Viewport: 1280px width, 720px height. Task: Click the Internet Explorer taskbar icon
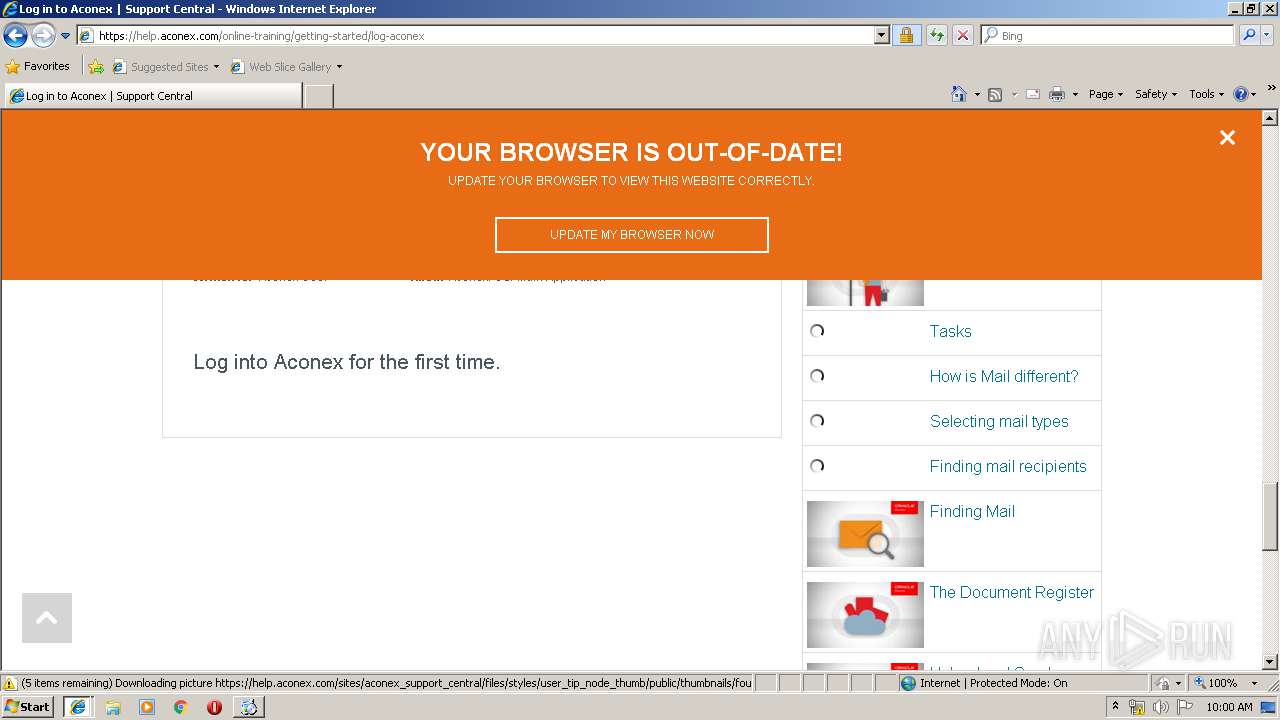(x=78, y=706)
